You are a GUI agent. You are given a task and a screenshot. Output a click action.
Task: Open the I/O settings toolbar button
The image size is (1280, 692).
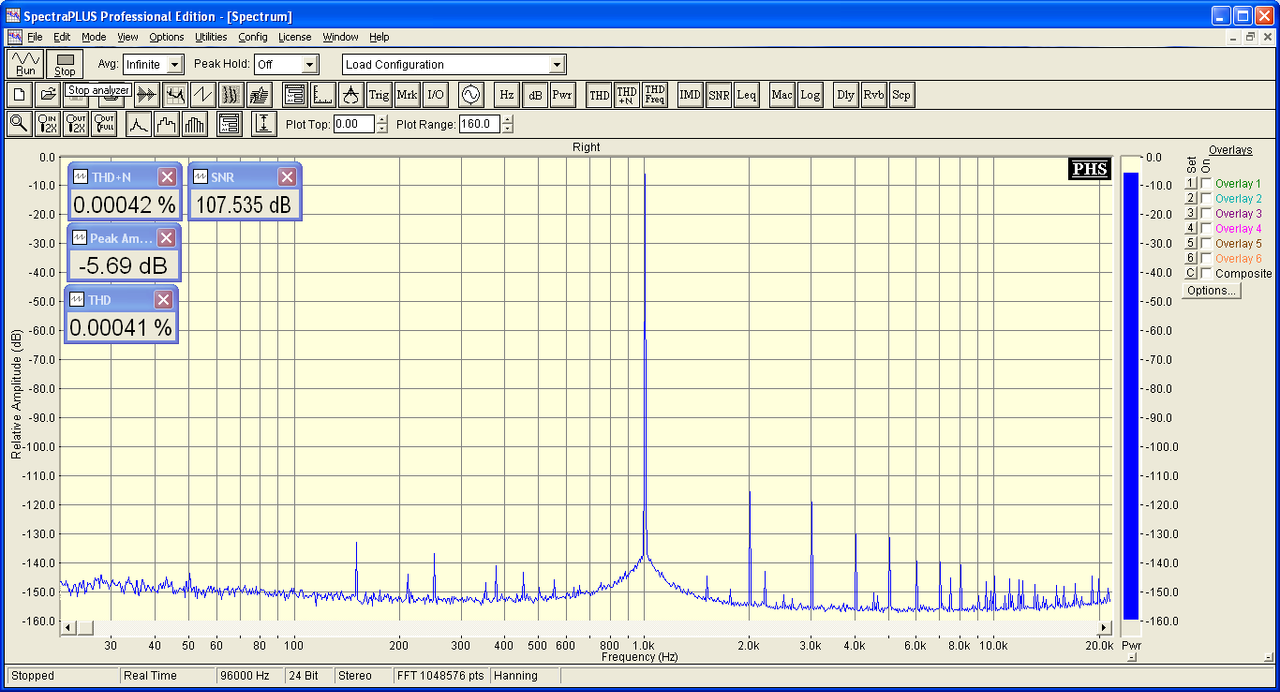435,95
